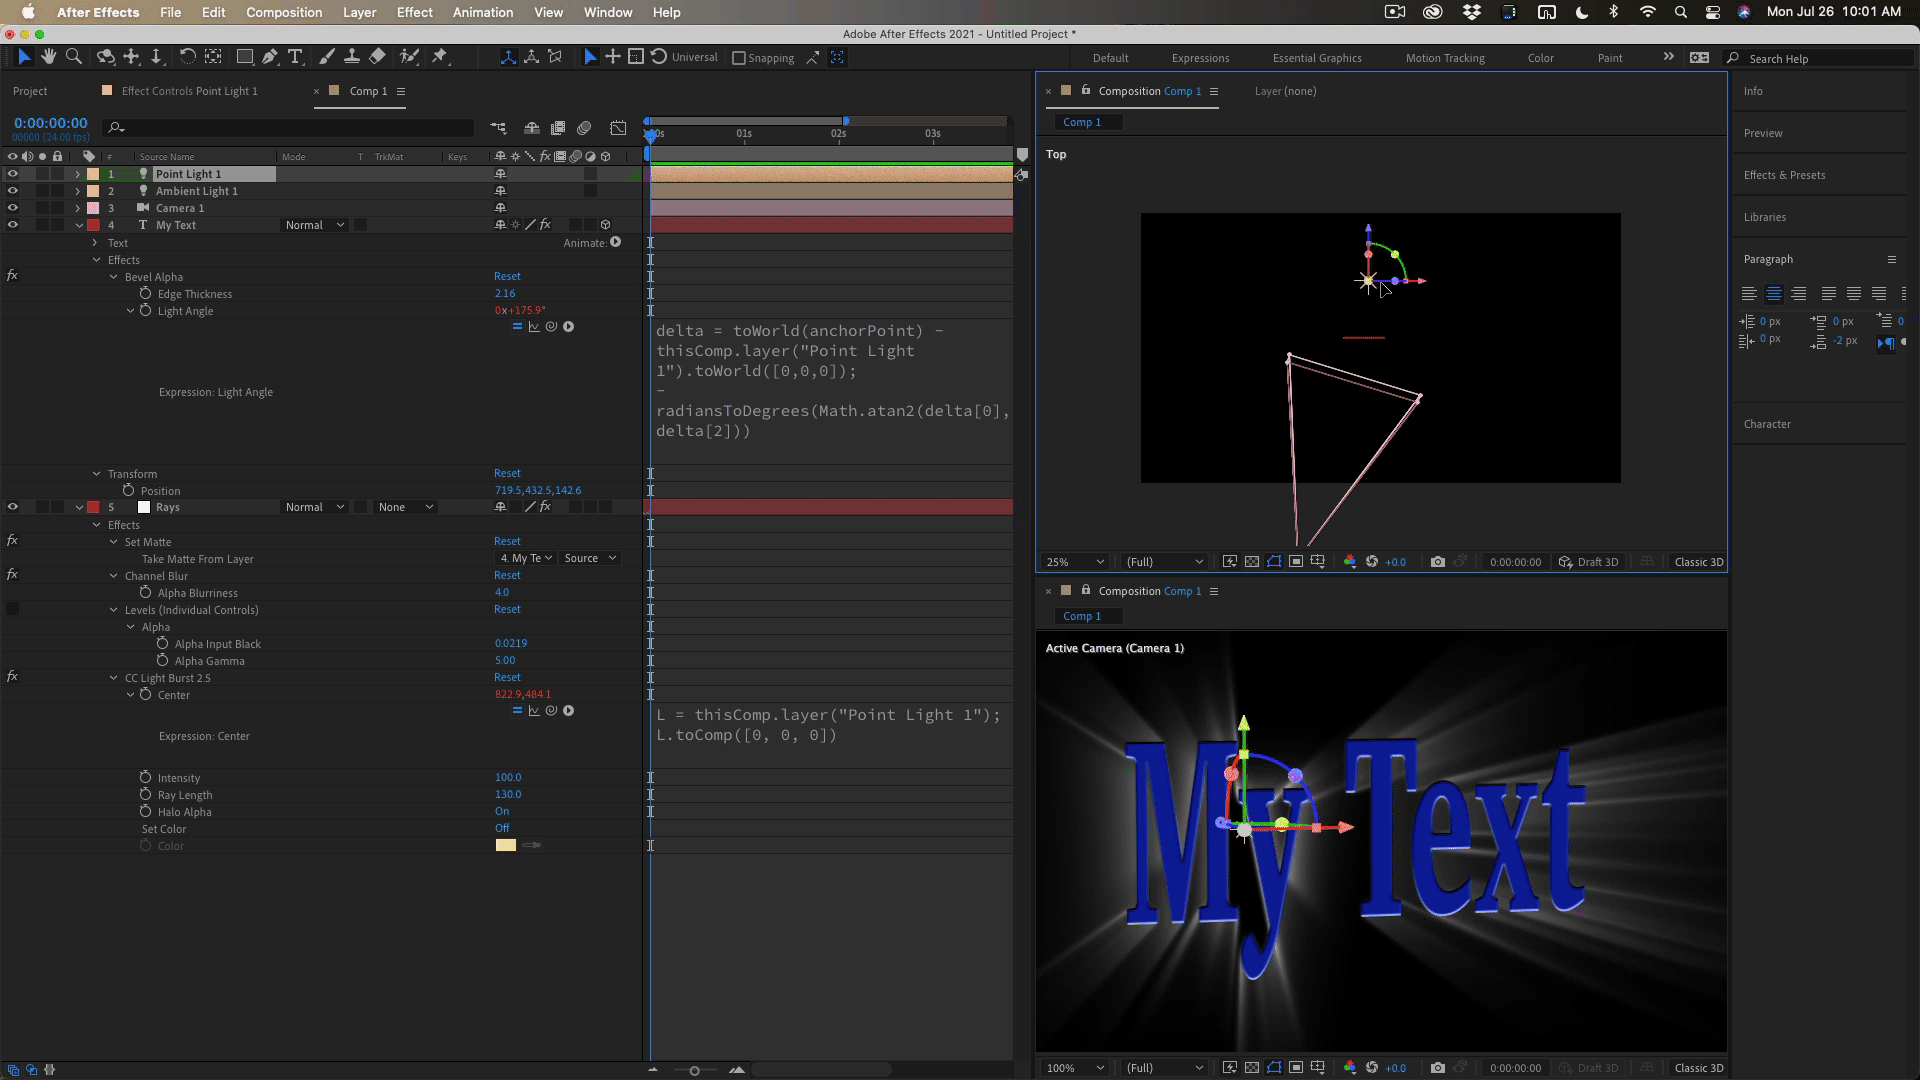The image size is (1920, 1080).
Task: Select the Zoom tool in toolbar
Action: pyautogui.click(x=73, y=57)
